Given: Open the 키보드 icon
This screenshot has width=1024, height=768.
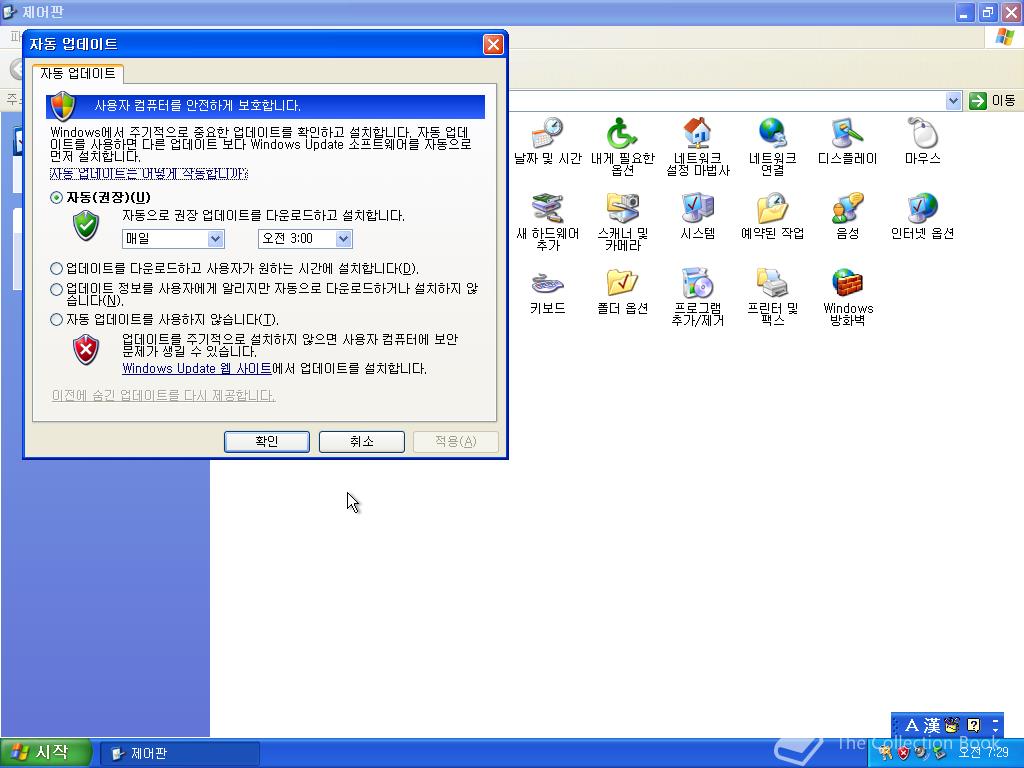Looking at the screenshot, I should click(x=547, y=291).
